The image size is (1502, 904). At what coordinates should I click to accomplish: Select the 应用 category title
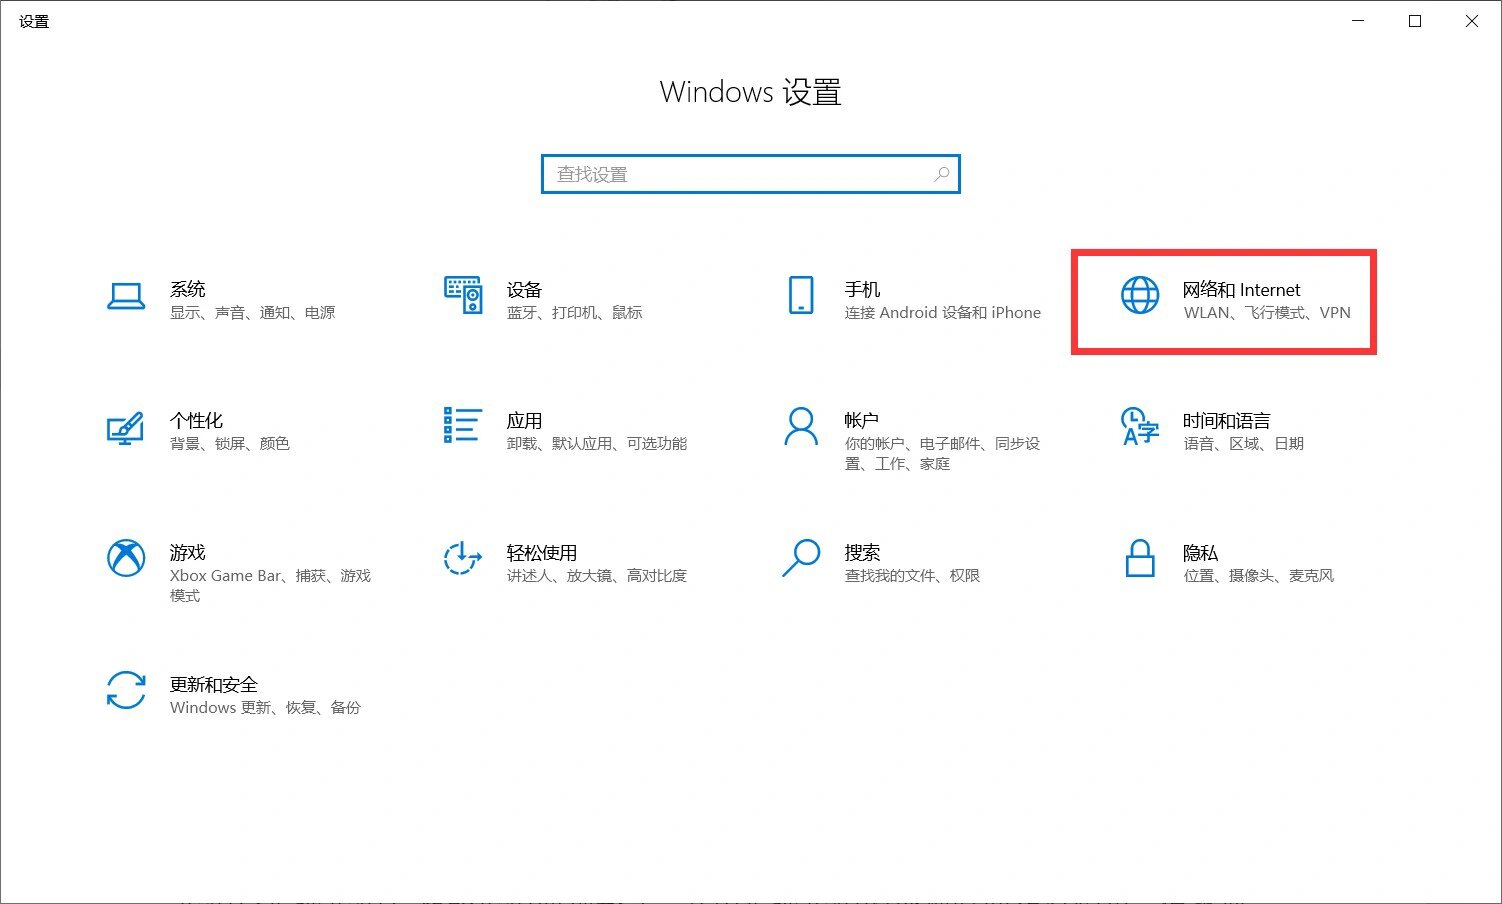[x=524, y=421]
